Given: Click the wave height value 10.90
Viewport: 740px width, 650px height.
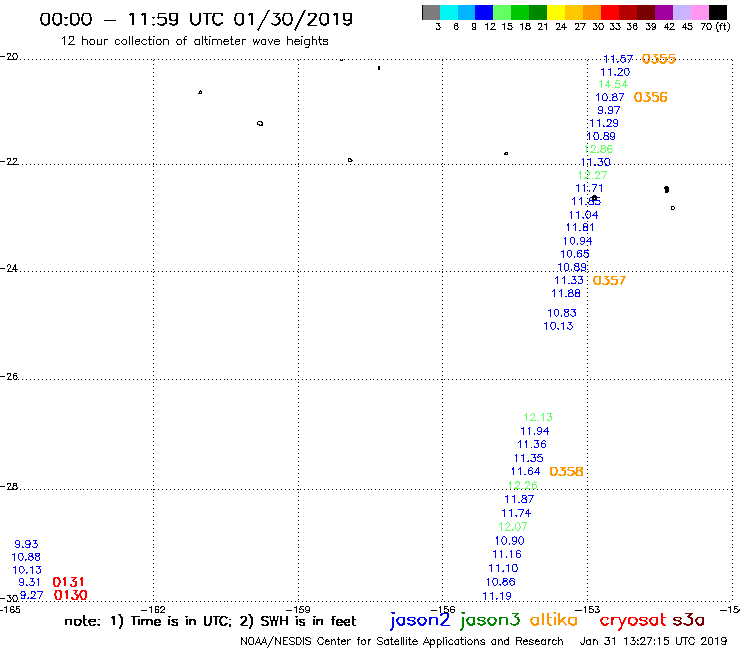Looking at the screenshot, I should [510, 540].
